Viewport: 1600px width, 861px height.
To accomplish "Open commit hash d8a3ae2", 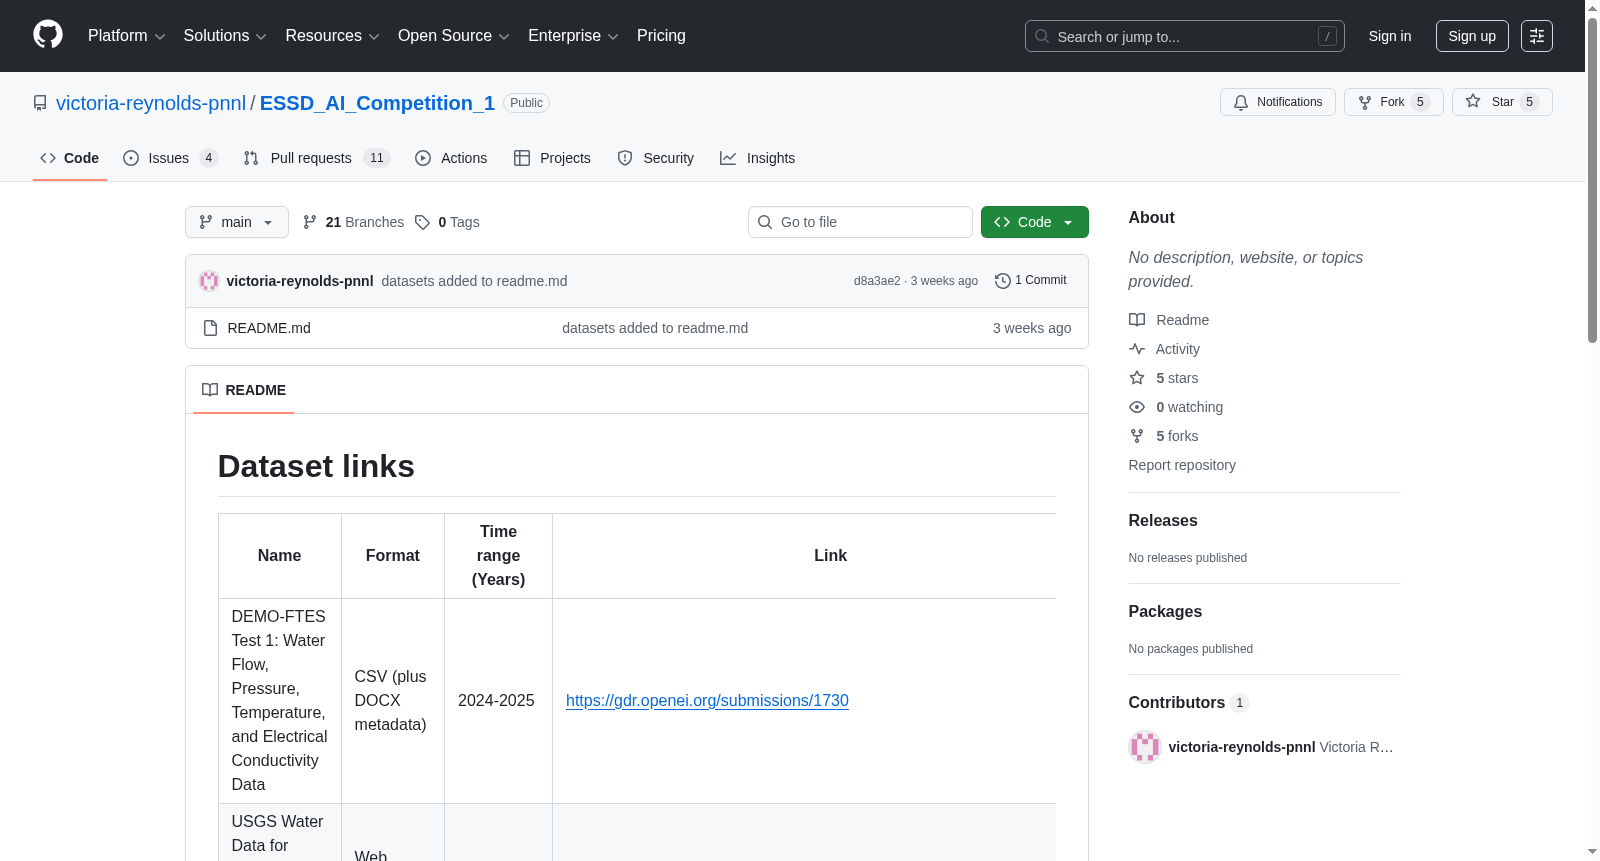I will pos(877,281).
